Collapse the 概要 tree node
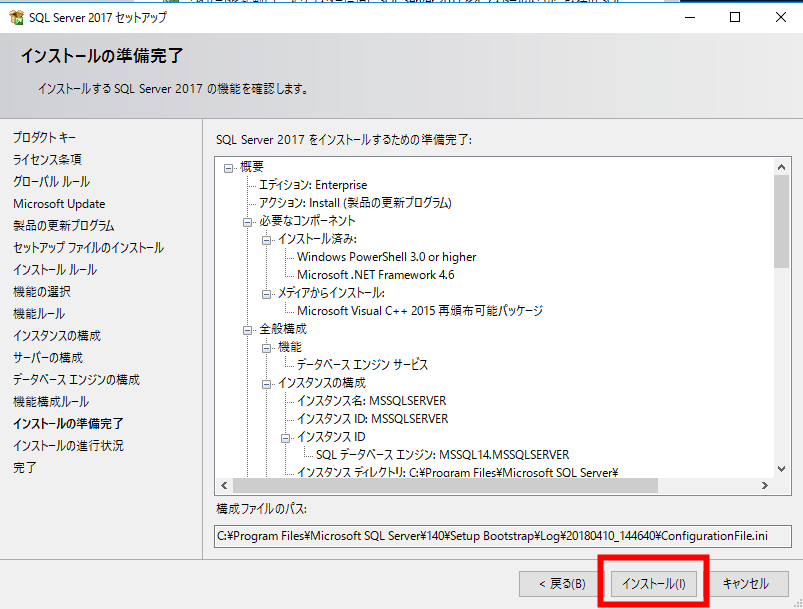The height and width of the screenshot is (609, 803). click(x=229, y=167)
